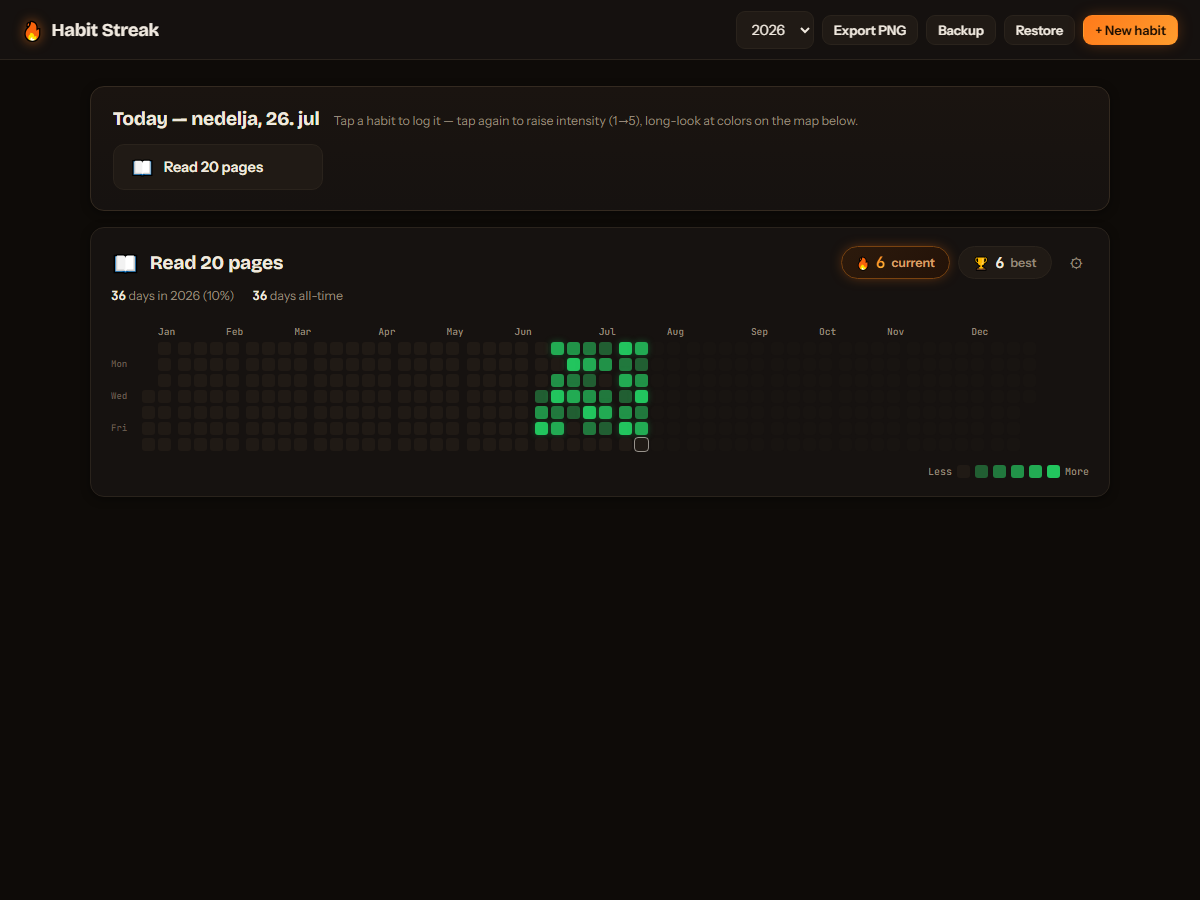Click the 'More' legend label
This screenshot has height=900, width=1200.
click(1077, 472)
